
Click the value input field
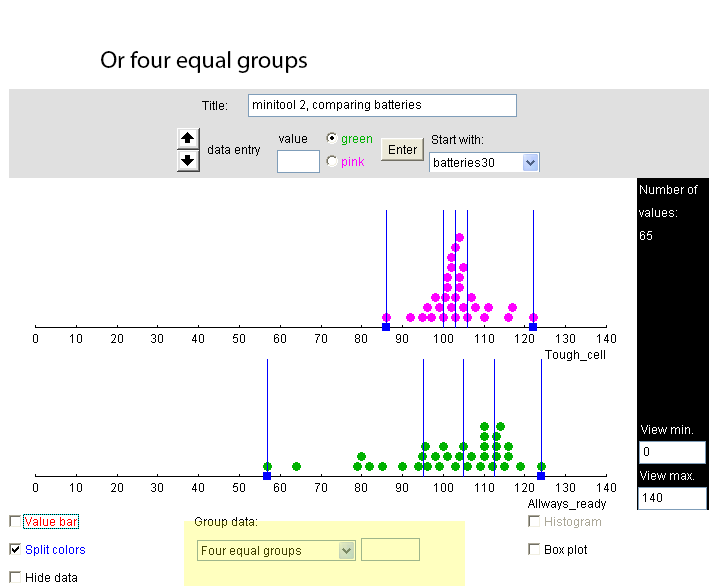[298, 161]
